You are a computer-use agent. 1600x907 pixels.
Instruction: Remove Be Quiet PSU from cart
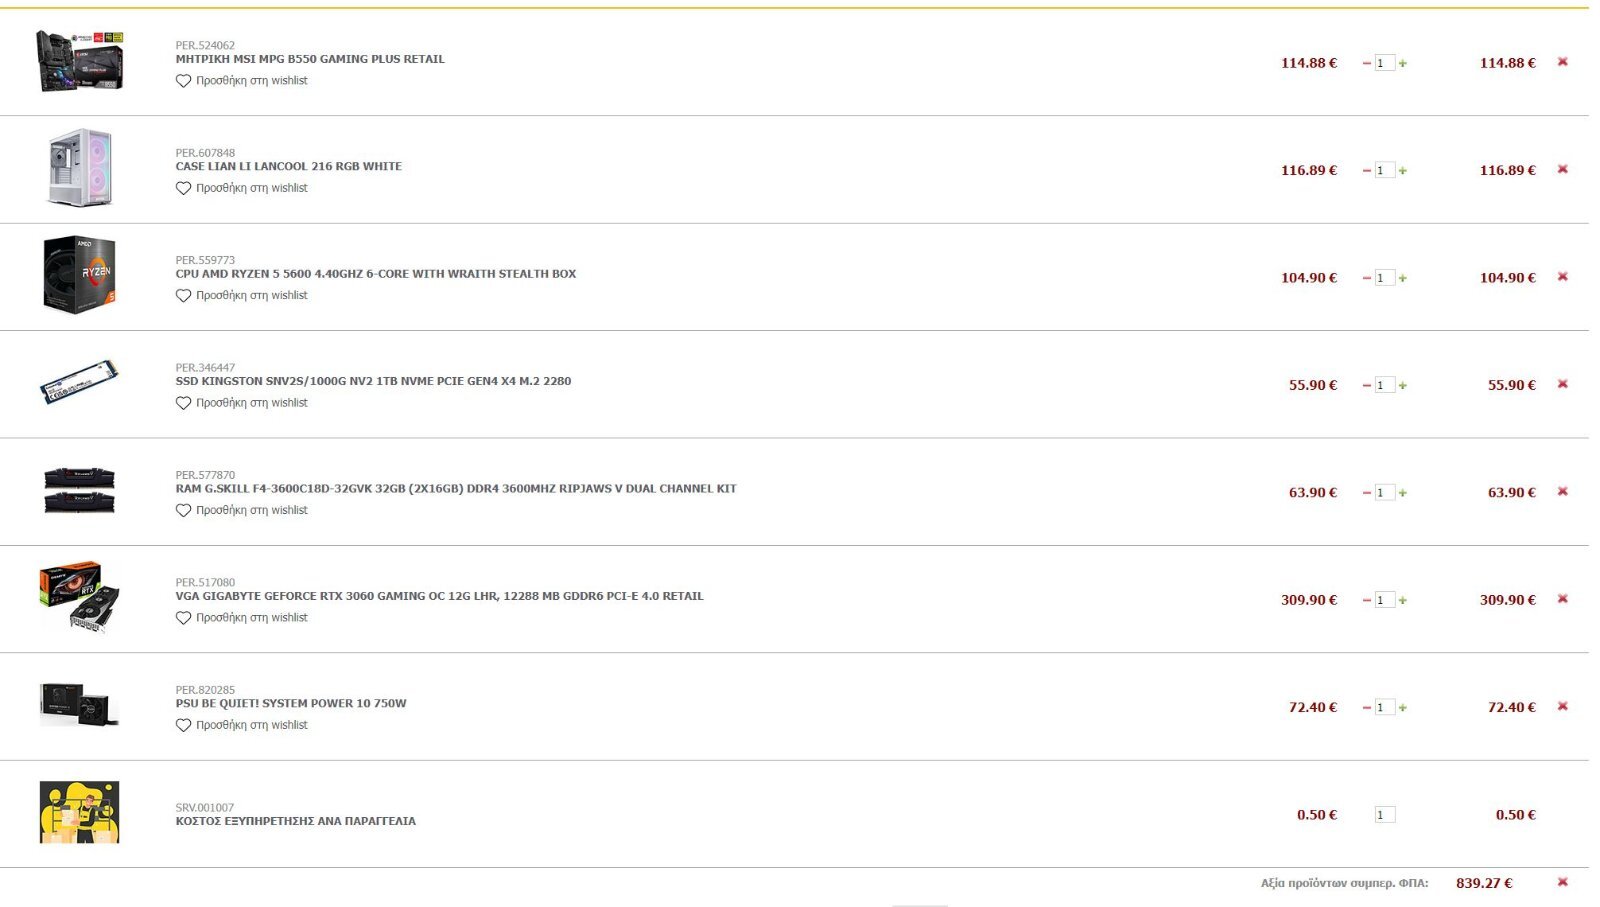click(1562, 706)
